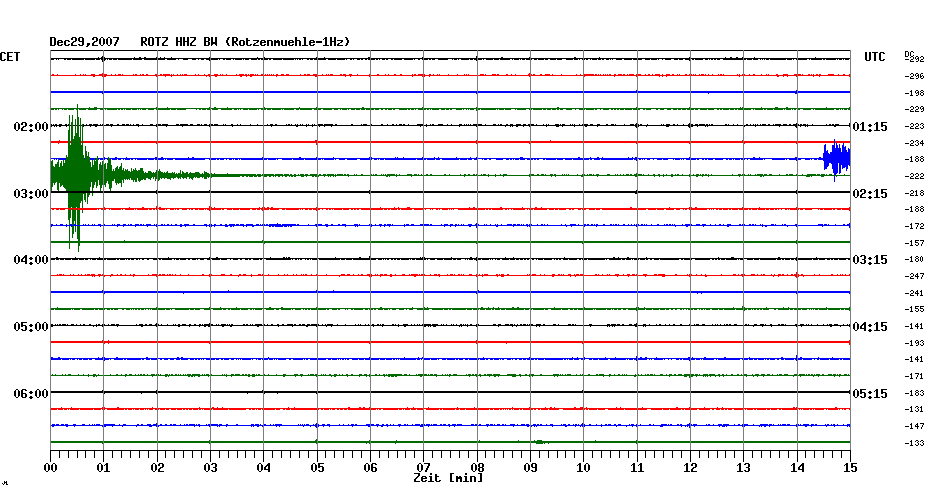Image resolution: width=930 pixels, height=494 pixels.
Task: Click minute tick label 10
Action: click(584, 467)
